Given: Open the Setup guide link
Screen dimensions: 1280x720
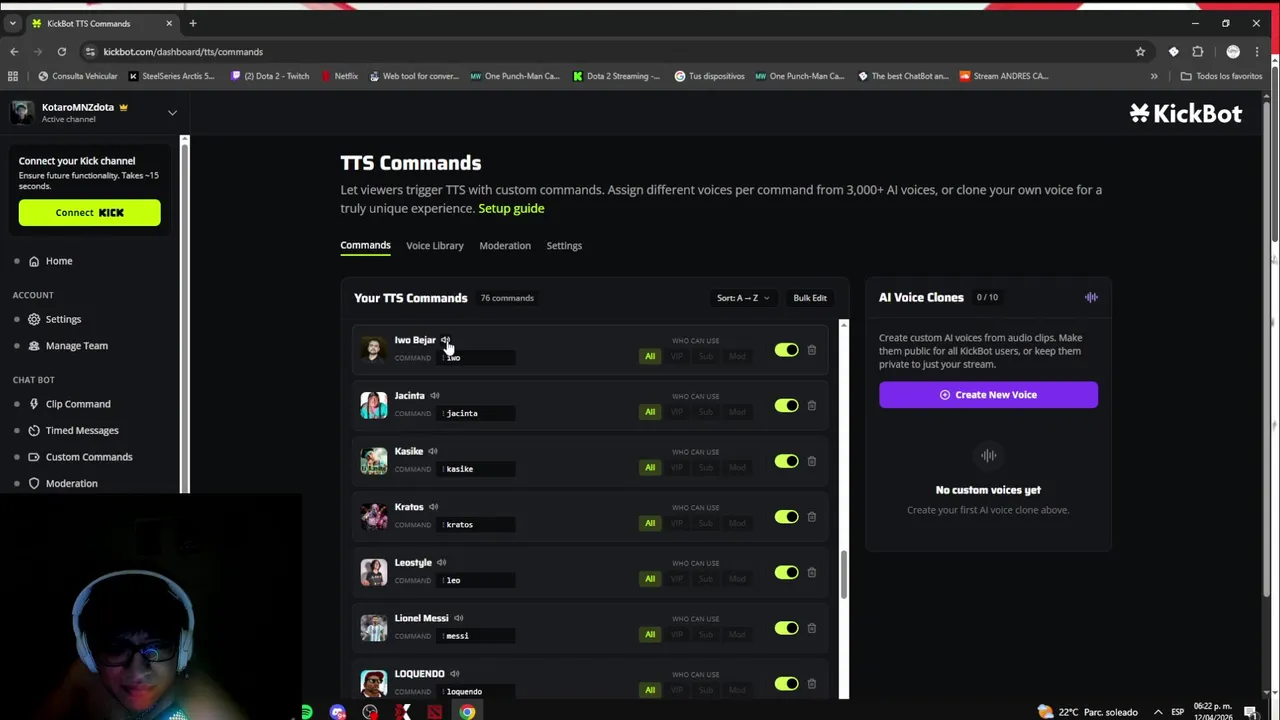Looking at the screenshot, I should coord(511,208).
